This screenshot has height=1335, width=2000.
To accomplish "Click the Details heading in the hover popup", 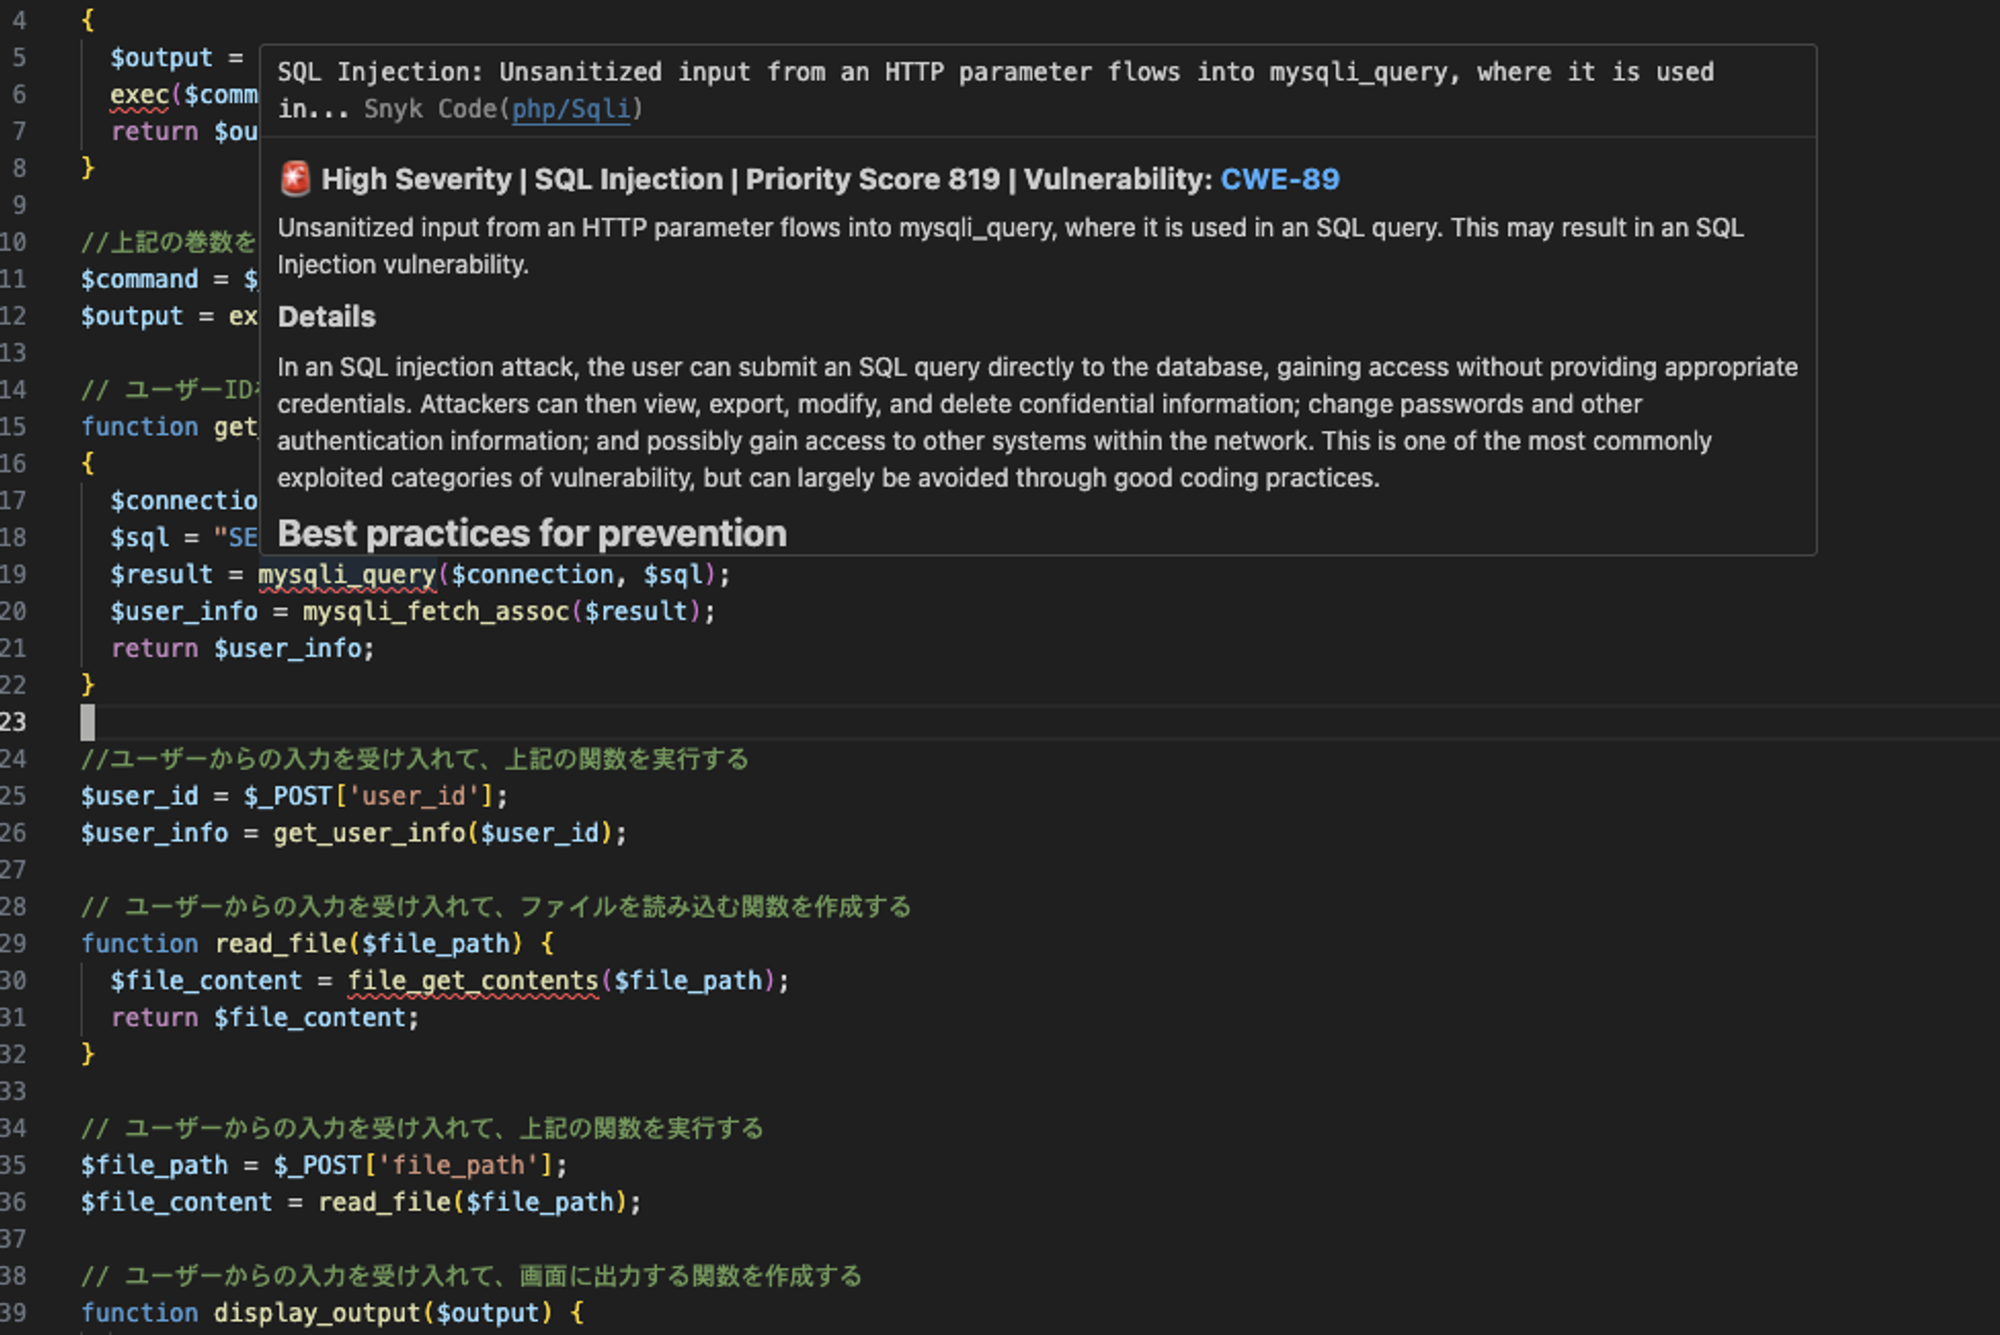I will [x=326, y=317].
